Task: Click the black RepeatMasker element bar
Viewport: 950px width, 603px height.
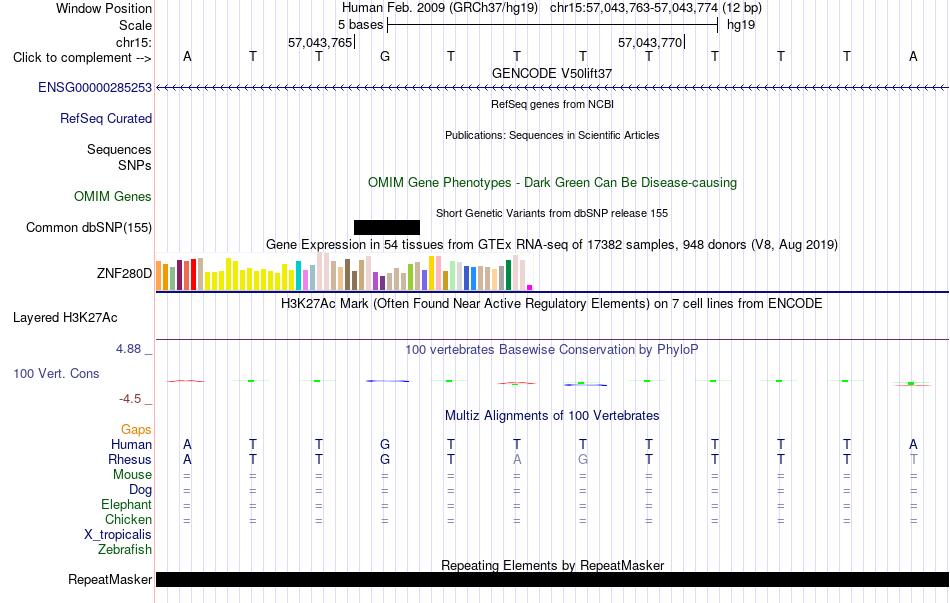Action: coord(552,579)
